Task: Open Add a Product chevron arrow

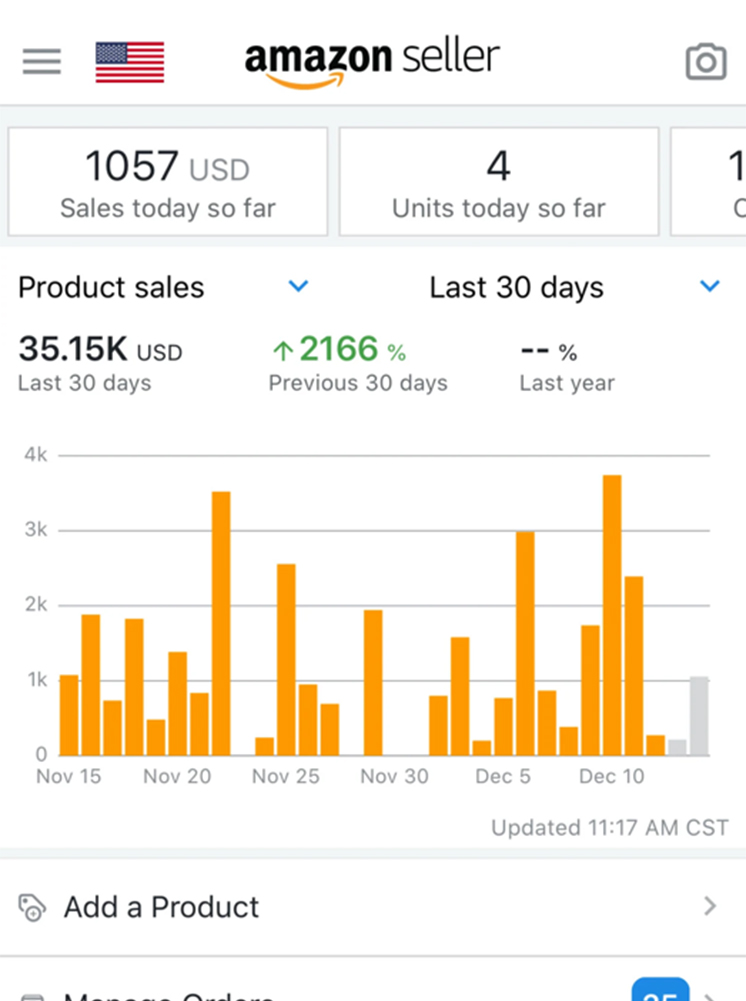Action: pos(710,907)
